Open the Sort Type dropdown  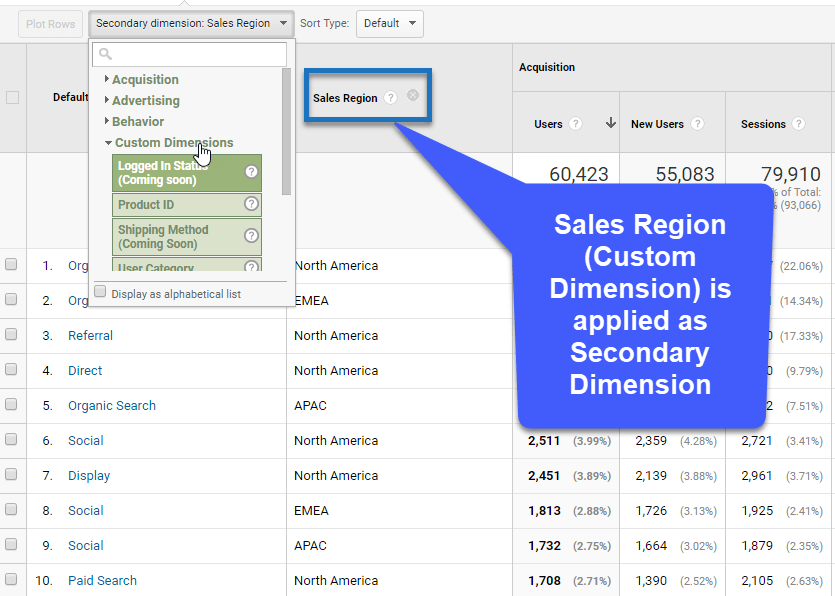tap(389, 23)
